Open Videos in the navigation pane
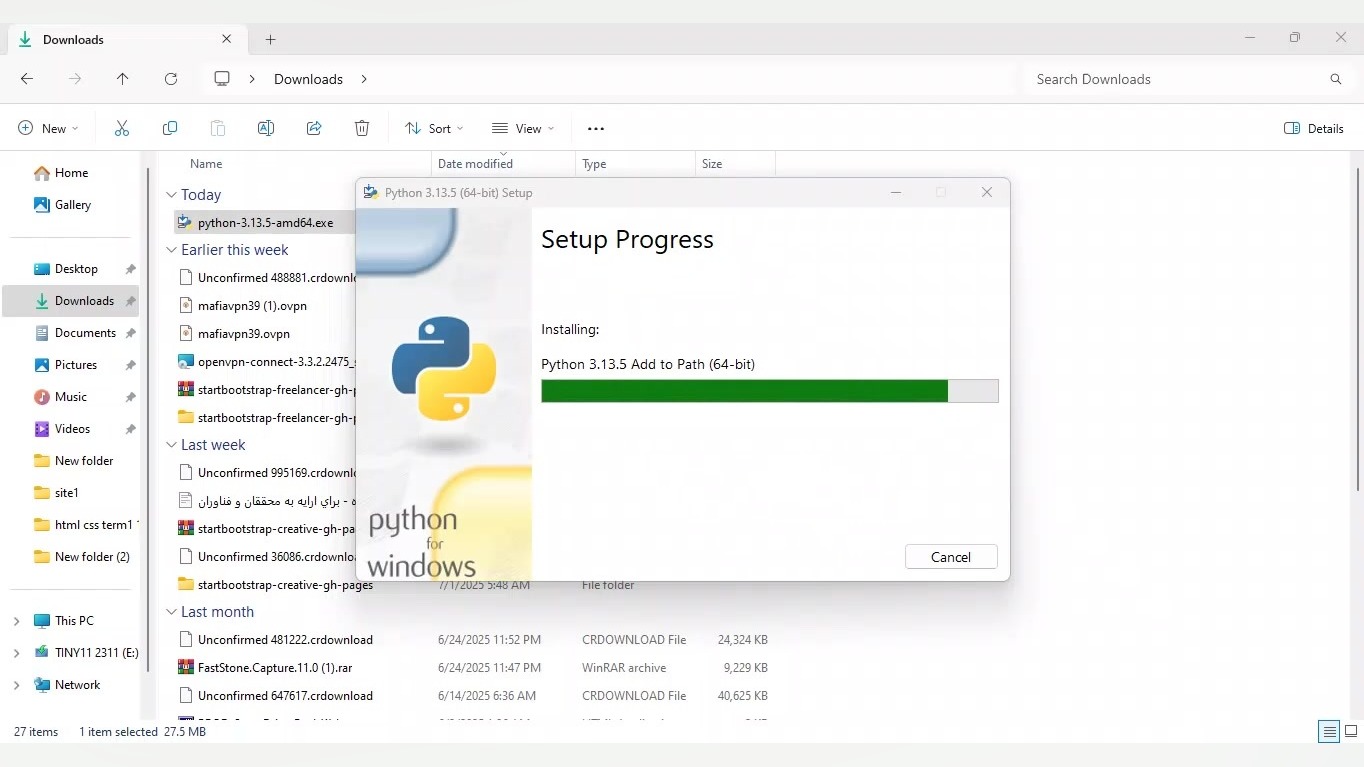Viewport: 1364px width, 767px height. [x=72, y=429]
